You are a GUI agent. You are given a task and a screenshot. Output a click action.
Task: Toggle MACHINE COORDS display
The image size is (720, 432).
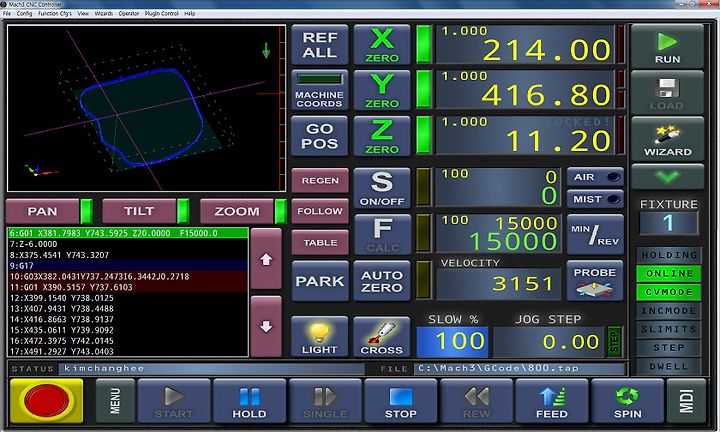coord(320,90)
